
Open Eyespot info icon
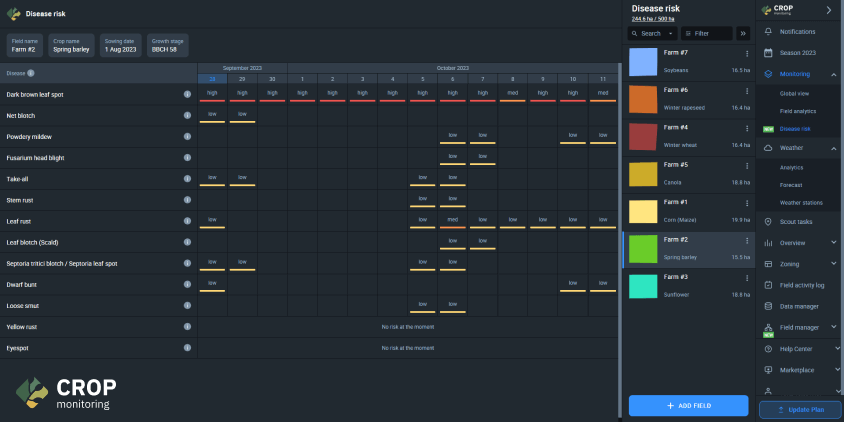coord(187,348)
